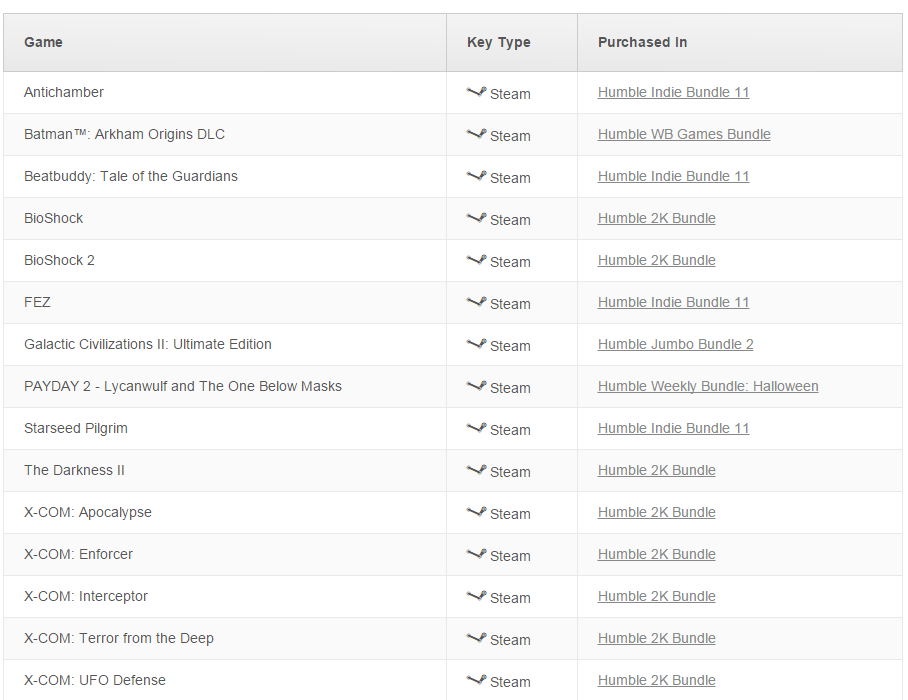Click the Steam icon for Starseed Pilgrim
The image size is (908, 700).
point(476,428)
